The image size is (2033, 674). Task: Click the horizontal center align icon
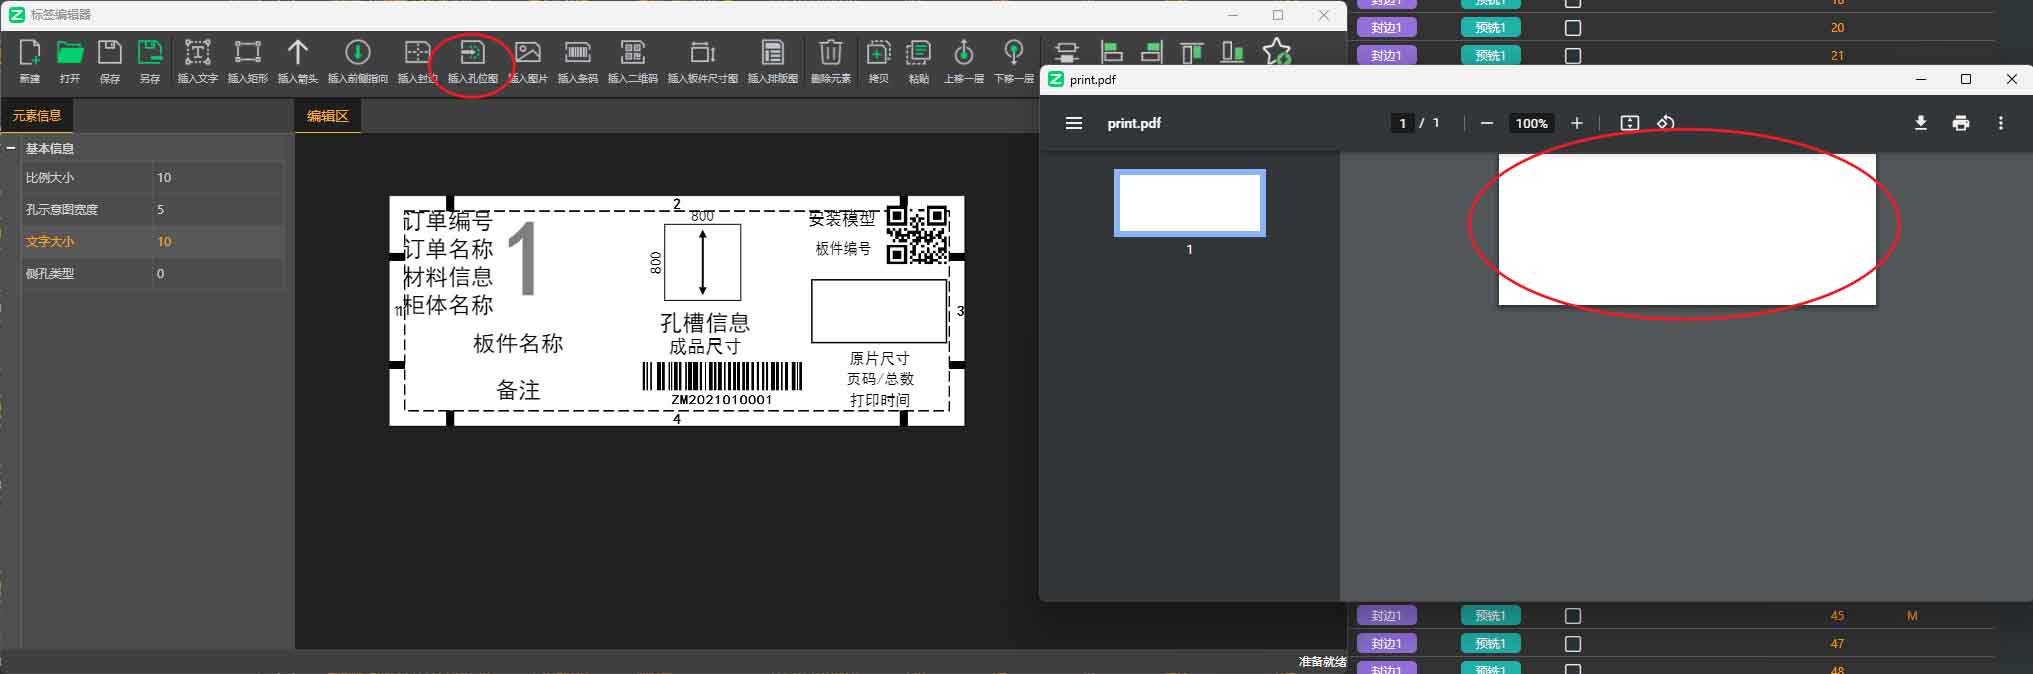1067,52
